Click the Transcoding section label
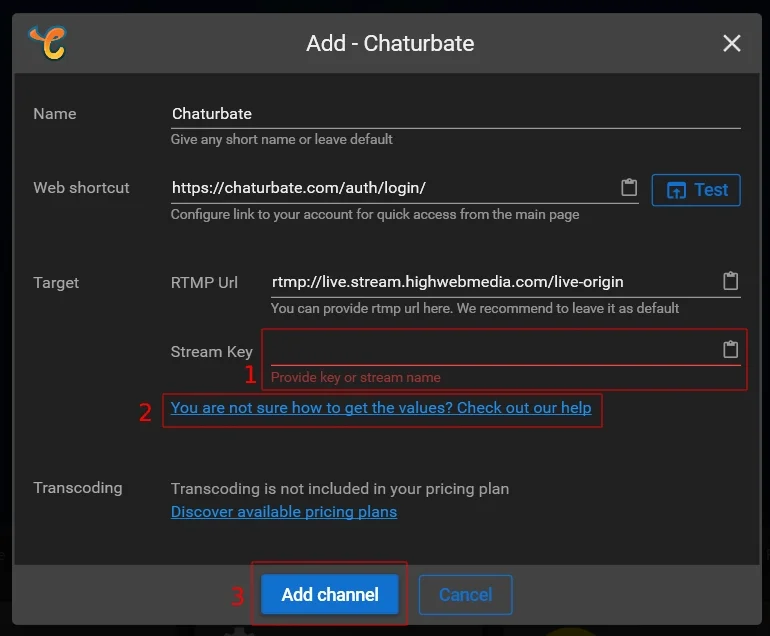 (78, 488)
